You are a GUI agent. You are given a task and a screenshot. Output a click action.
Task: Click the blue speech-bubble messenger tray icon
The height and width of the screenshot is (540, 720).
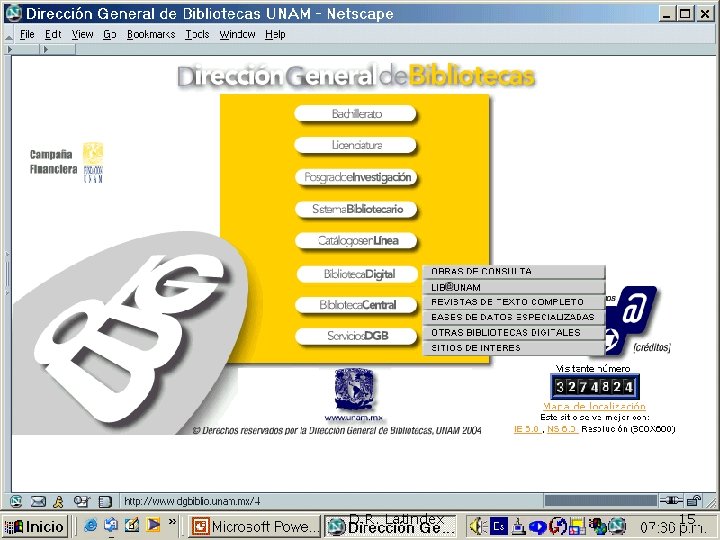(x=538, y=527)
